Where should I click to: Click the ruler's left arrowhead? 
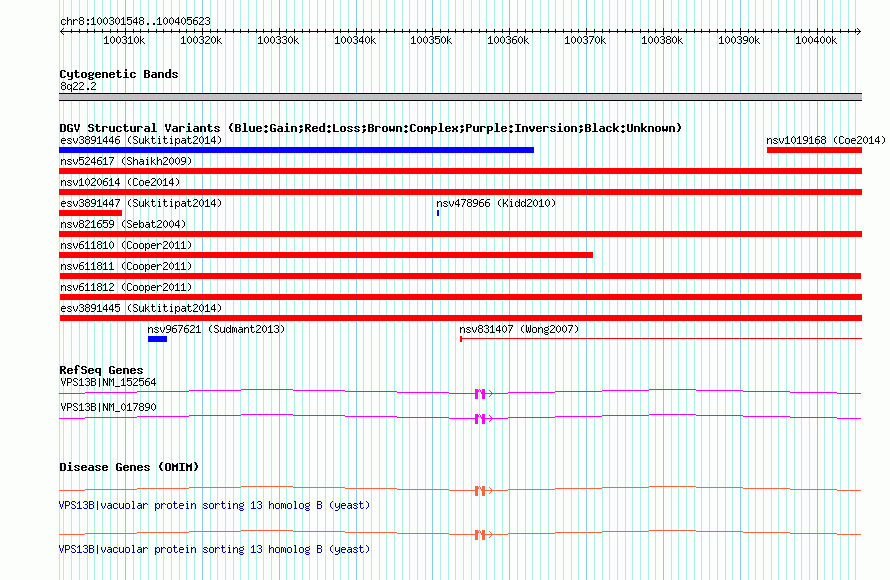[x=62, y=31]
